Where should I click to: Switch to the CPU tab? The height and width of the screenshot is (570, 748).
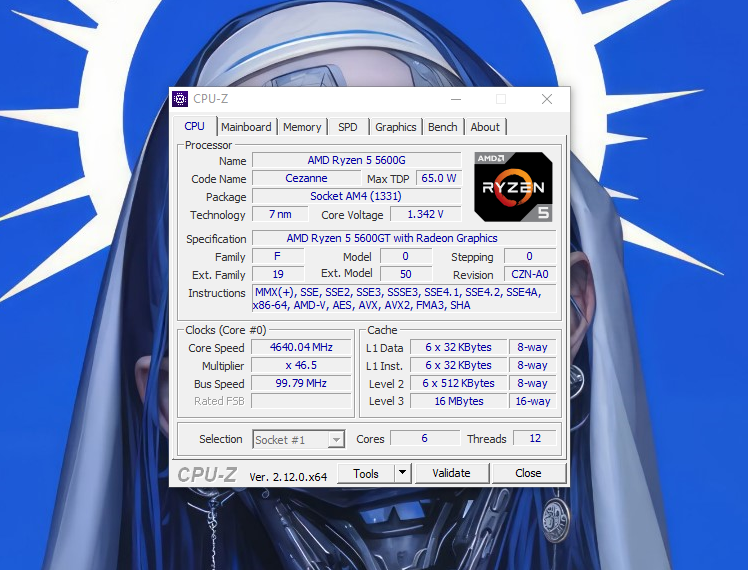195,126
